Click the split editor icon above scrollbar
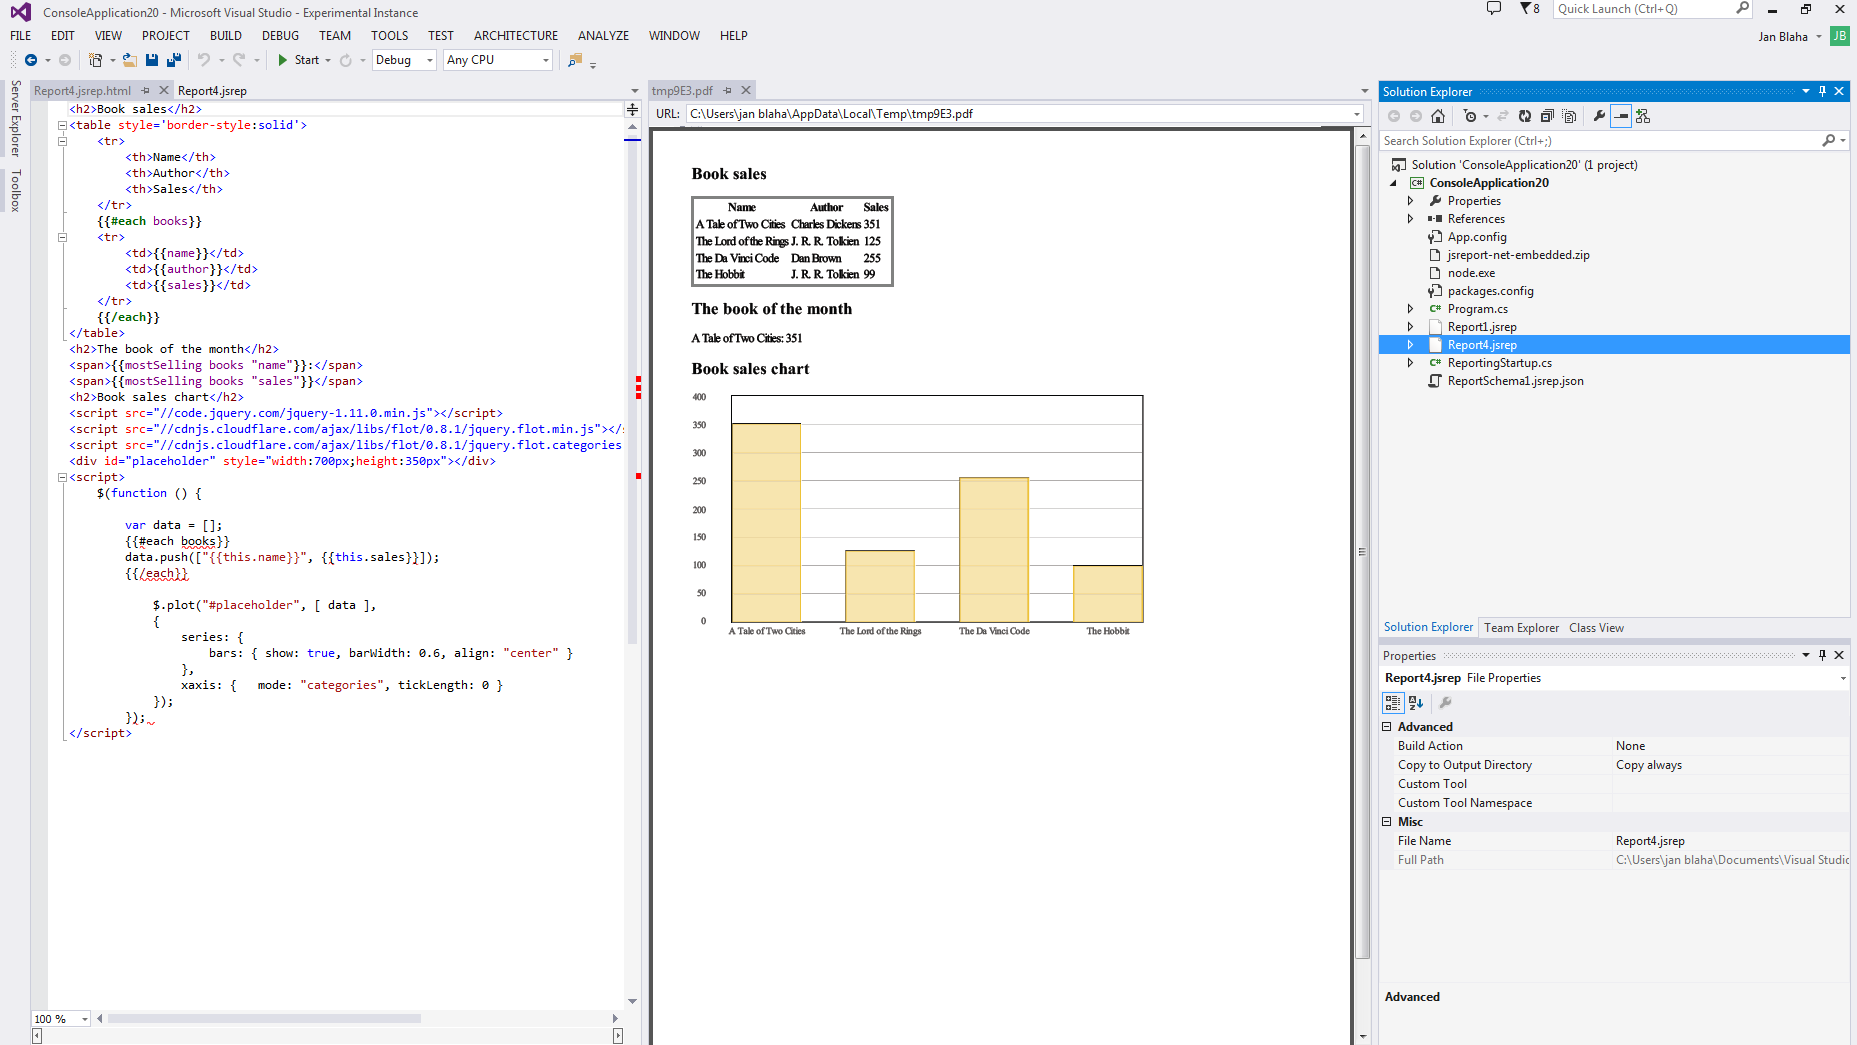This screenshot has width=1857, height=1045. pos(632,109)
